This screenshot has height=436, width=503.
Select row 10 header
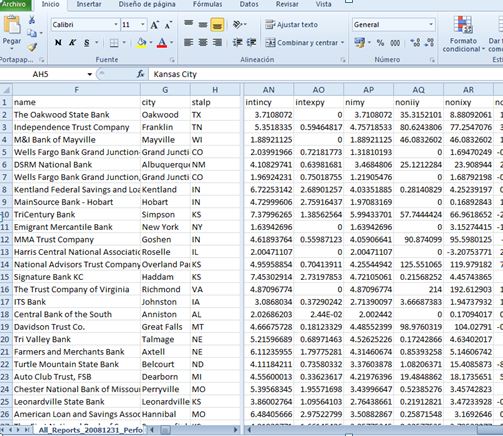(6, 215)
